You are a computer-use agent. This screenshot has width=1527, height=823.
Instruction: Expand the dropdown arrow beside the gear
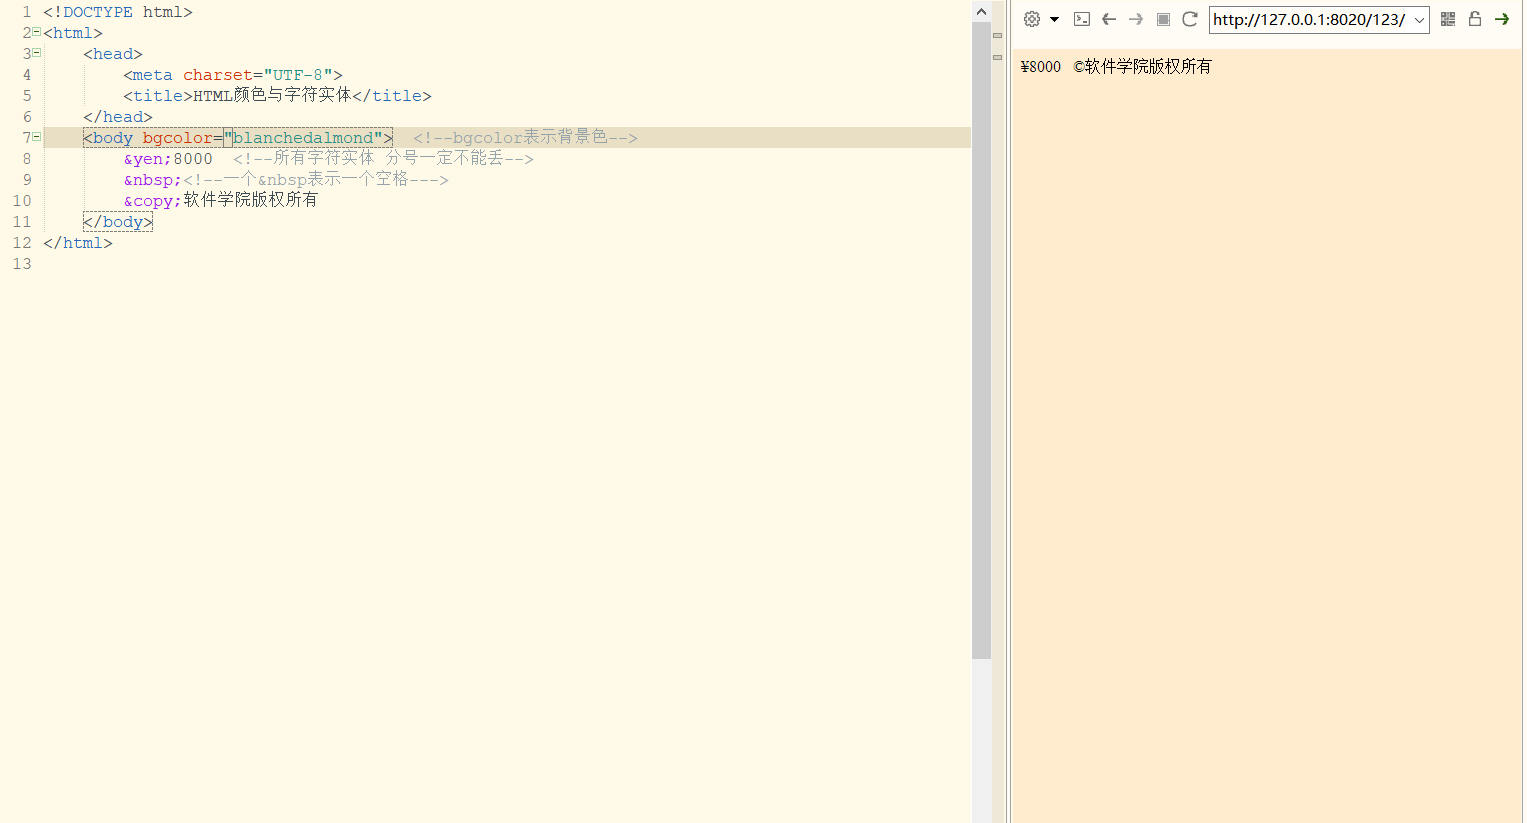pyautogui.click(x=1054, y=20)
